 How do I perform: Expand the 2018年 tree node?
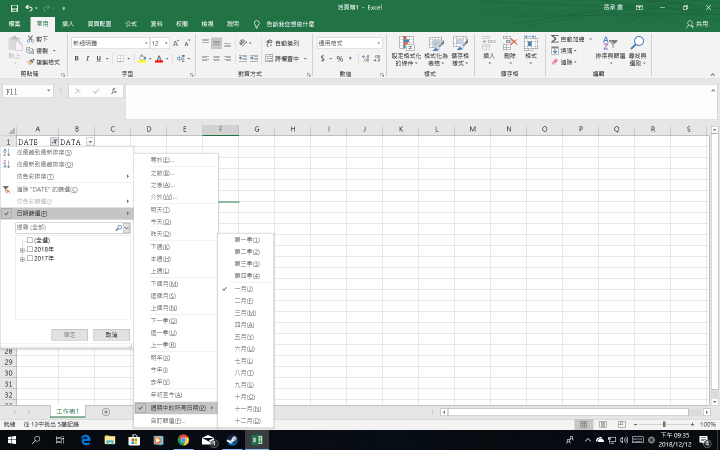click(x=22, y=250)
